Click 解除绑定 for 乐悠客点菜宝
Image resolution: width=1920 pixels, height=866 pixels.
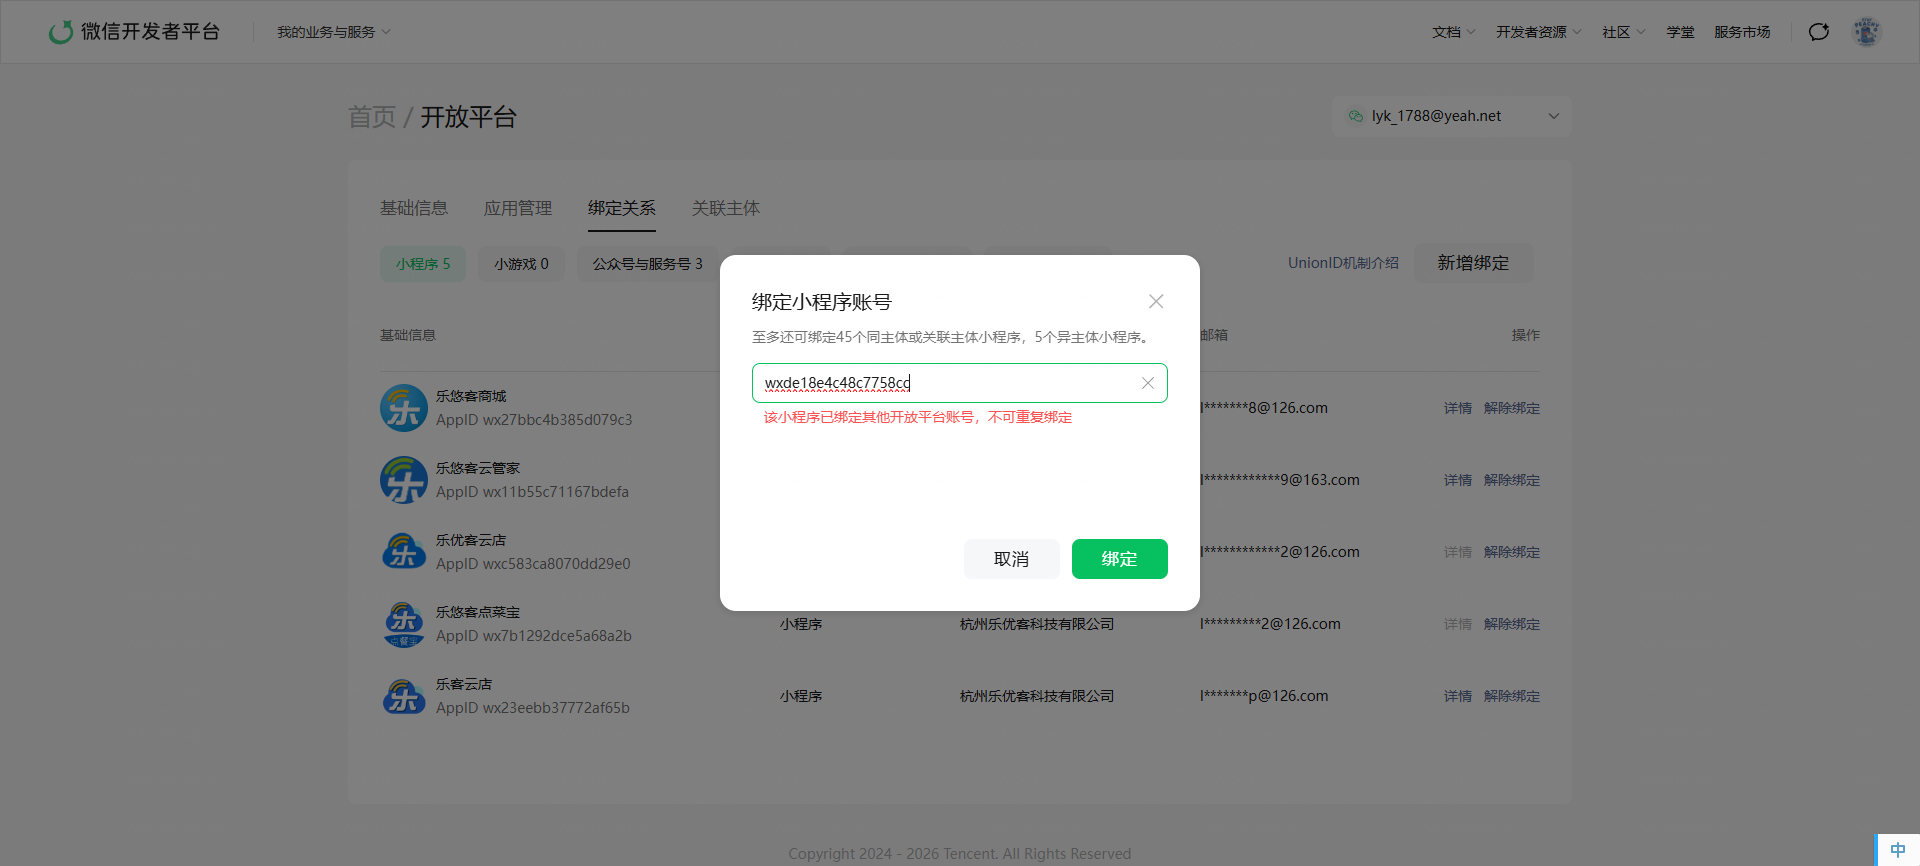coord(1512,624)
